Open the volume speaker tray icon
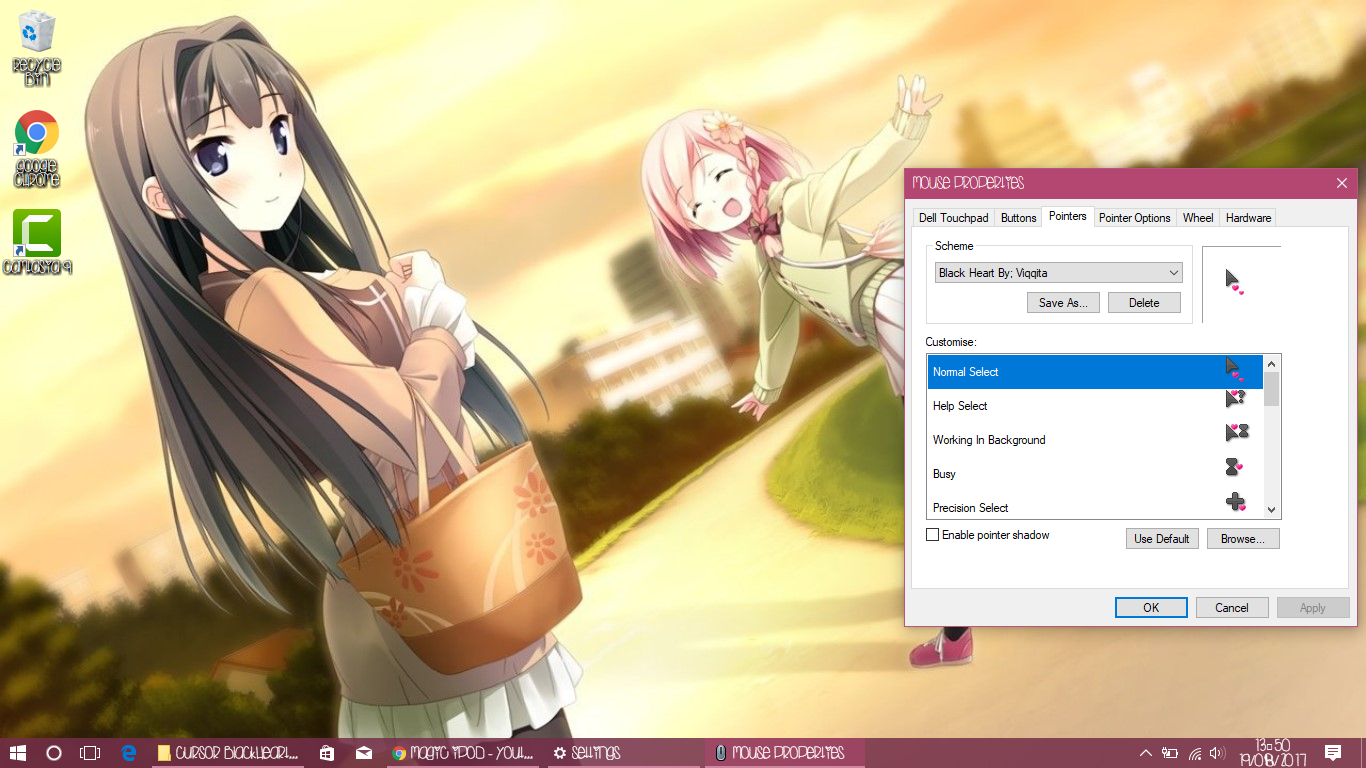This screenshot has width=1366, height=768. click(x=1217, y=753)
